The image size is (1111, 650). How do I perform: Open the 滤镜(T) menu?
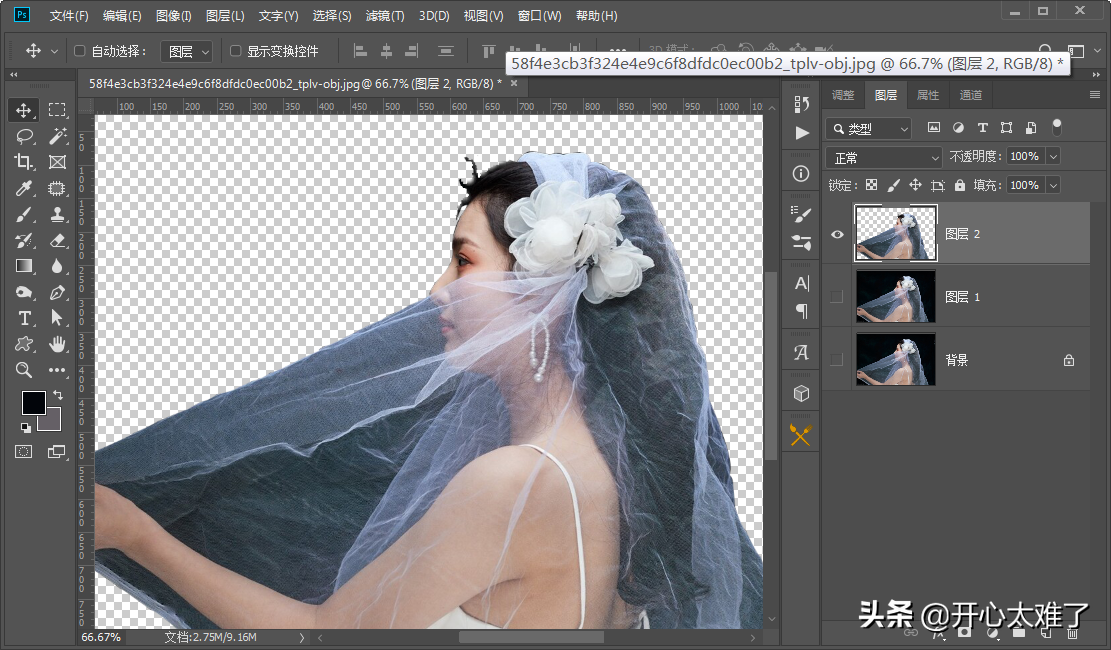[x=385, y=16]
